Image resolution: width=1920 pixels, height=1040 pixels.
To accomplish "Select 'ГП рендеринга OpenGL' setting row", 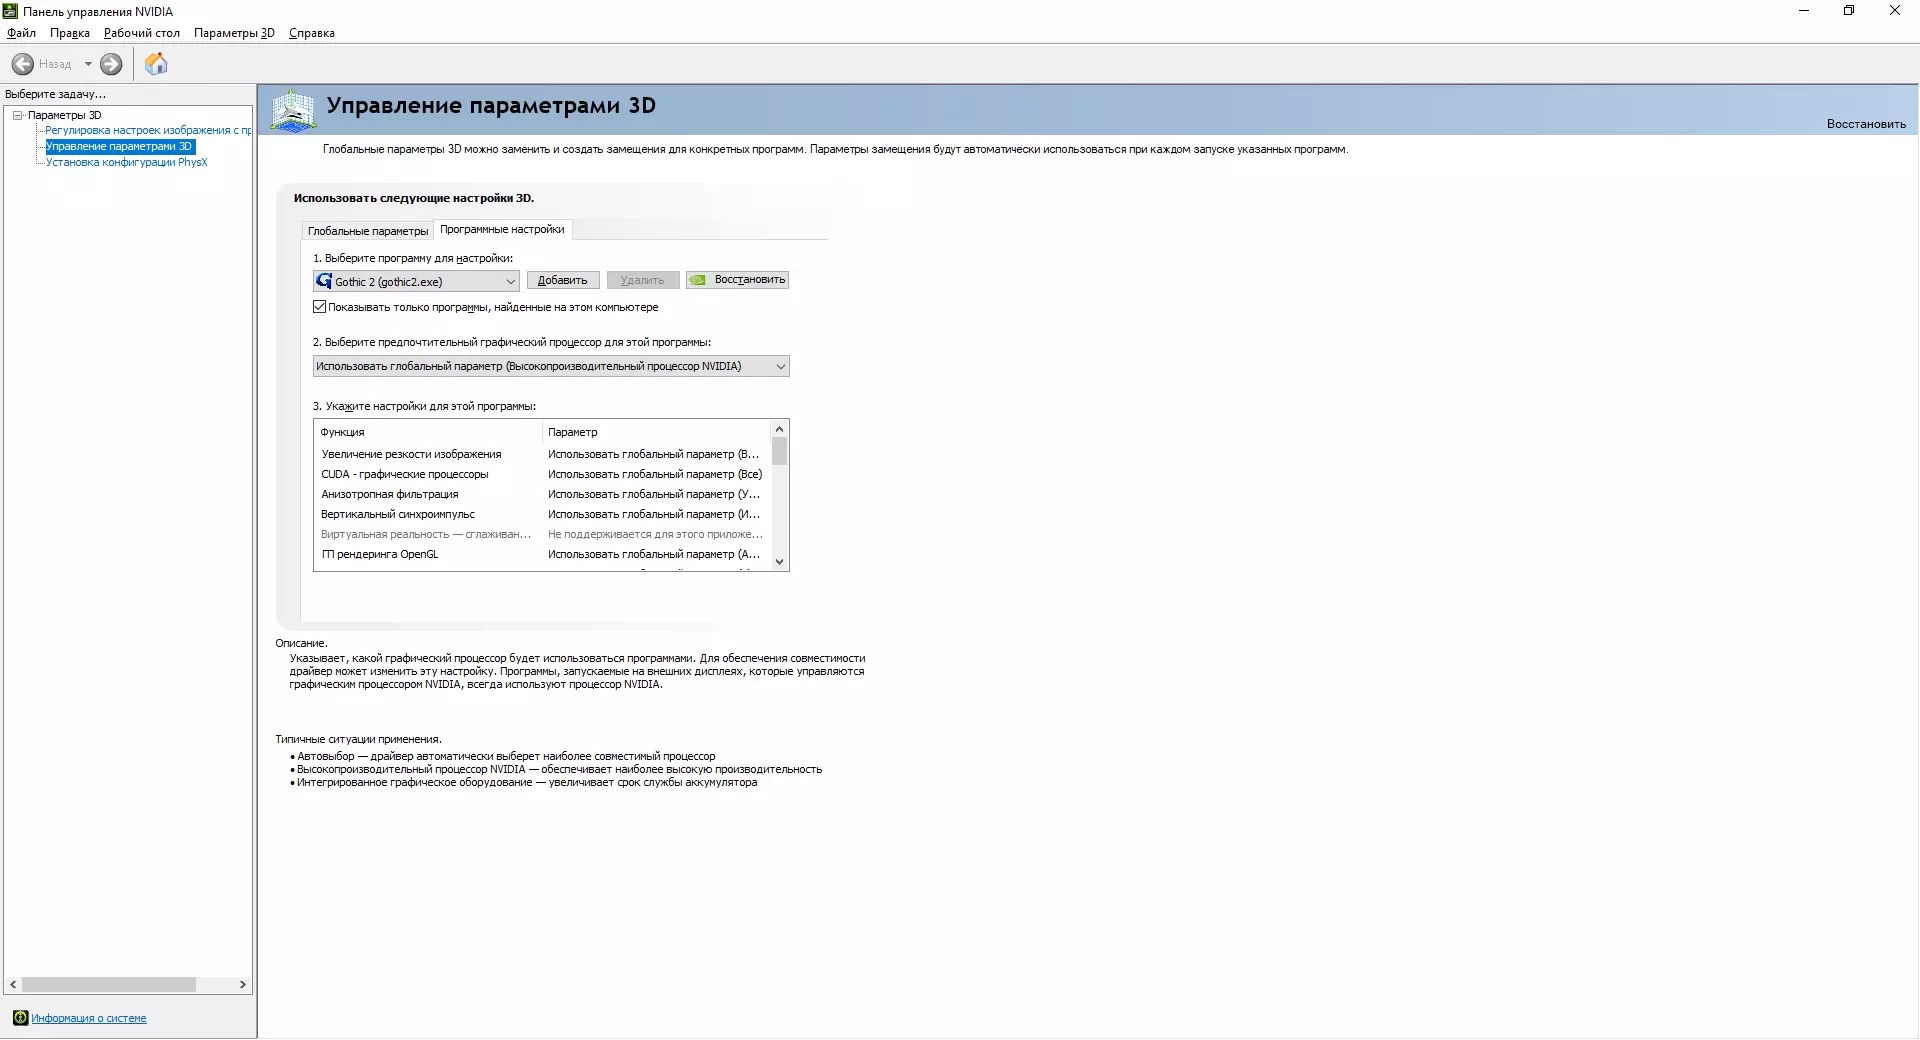I will [x=542, y=554].
